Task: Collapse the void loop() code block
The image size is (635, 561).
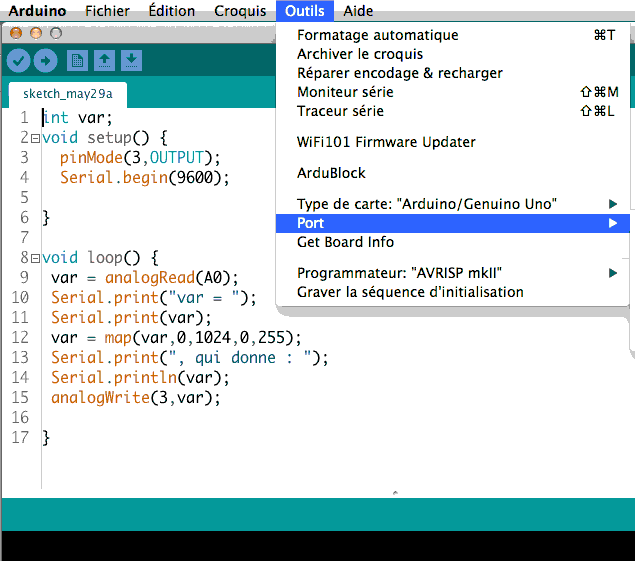Action: 35,258
